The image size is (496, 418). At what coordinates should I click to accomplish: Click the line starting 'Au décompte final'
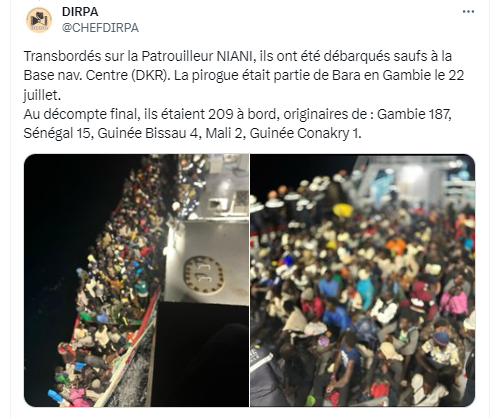click(238, 114)
